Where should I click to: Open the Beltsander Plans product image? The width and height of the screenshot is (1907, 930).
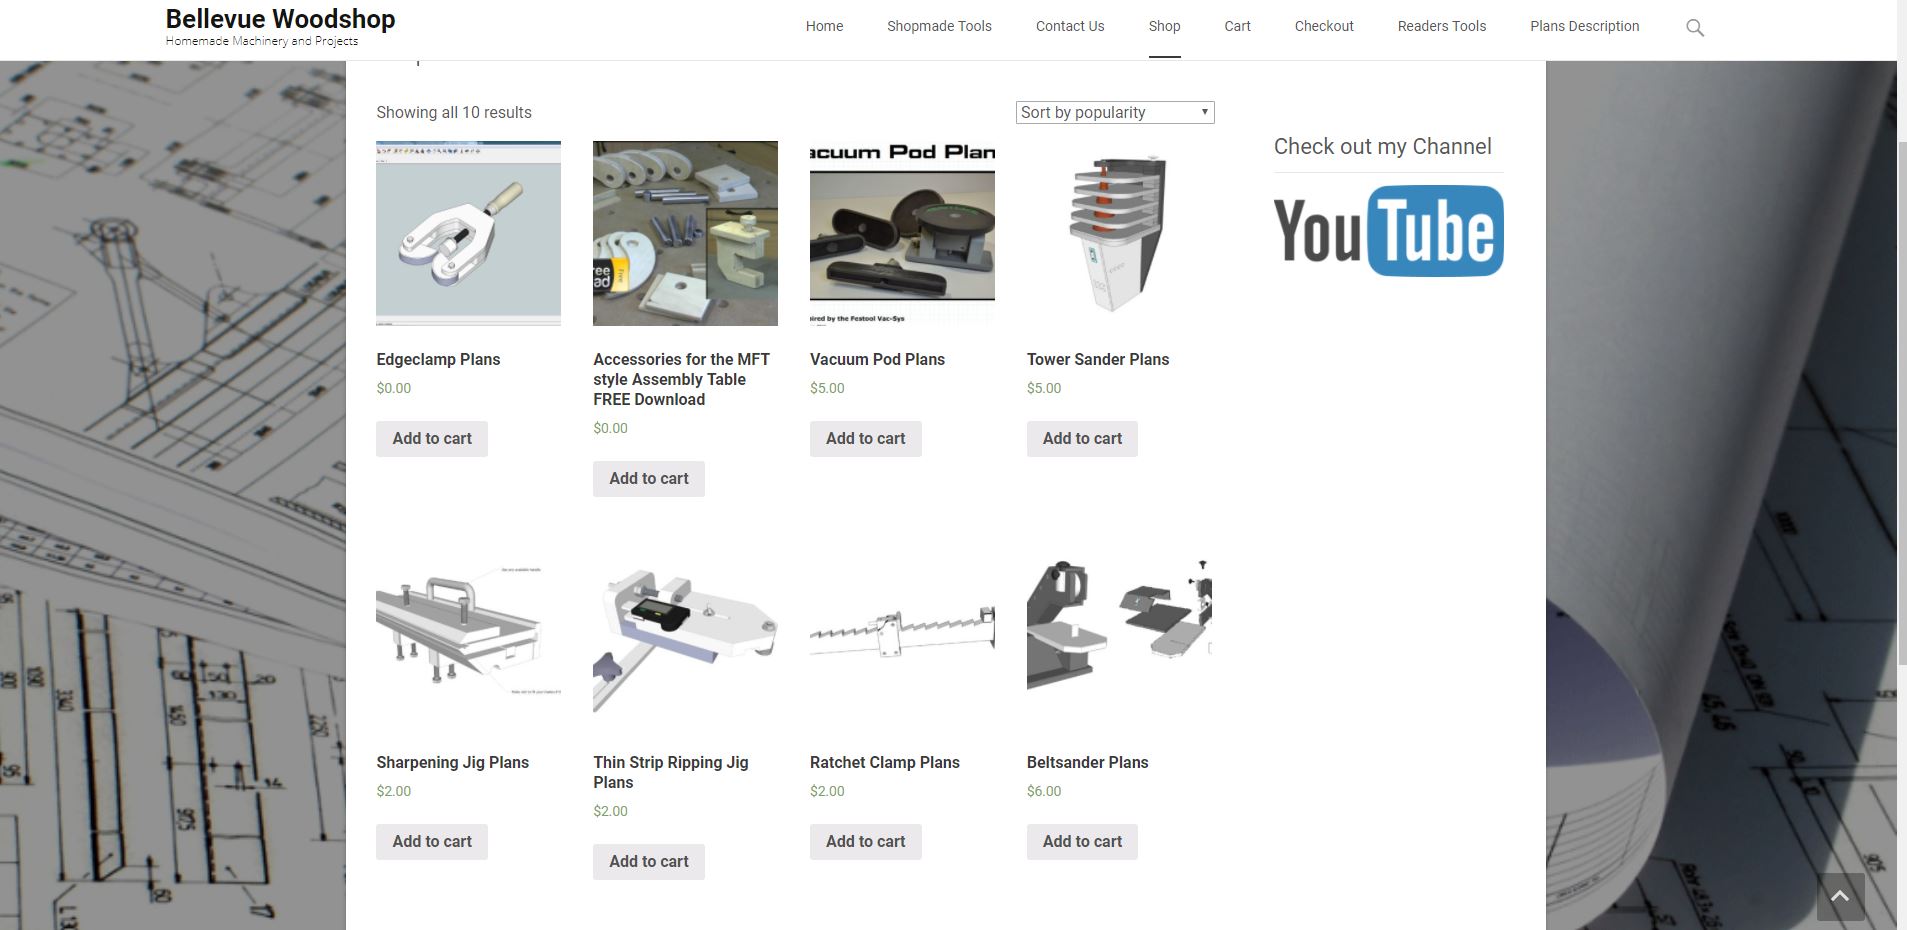1119,636
